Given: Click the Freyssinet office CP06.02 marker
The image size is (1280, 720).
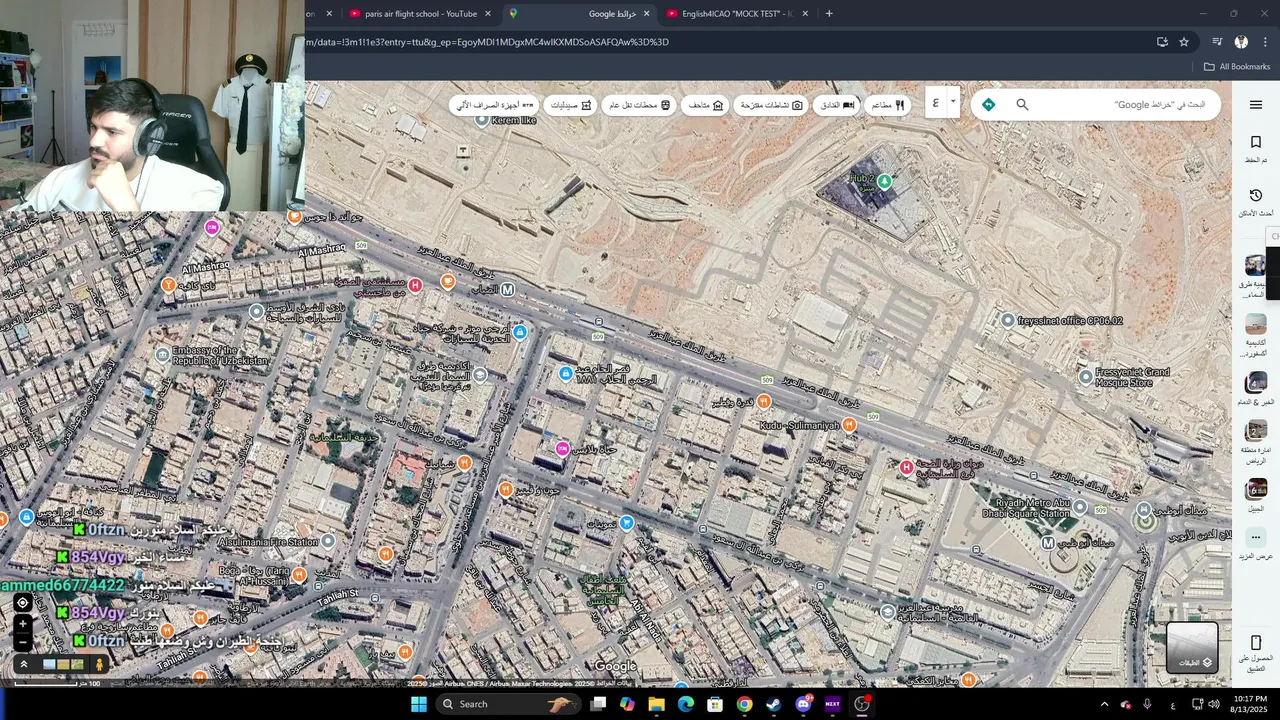Looking at the screenshot, I should [x=1007, y=320].
